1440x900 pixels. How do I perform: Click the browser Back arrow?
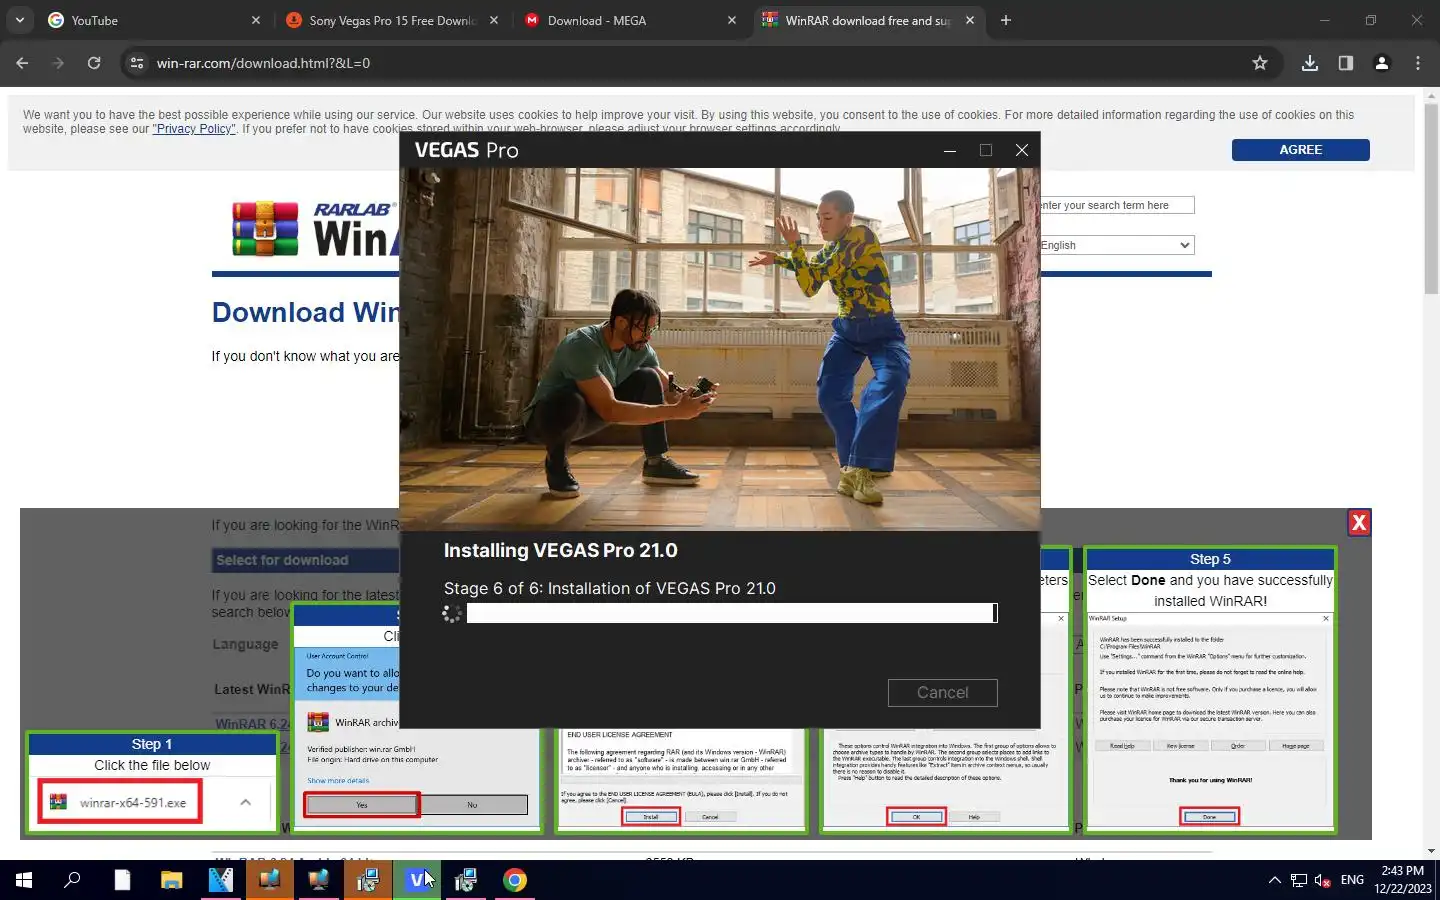click(22, 63)
